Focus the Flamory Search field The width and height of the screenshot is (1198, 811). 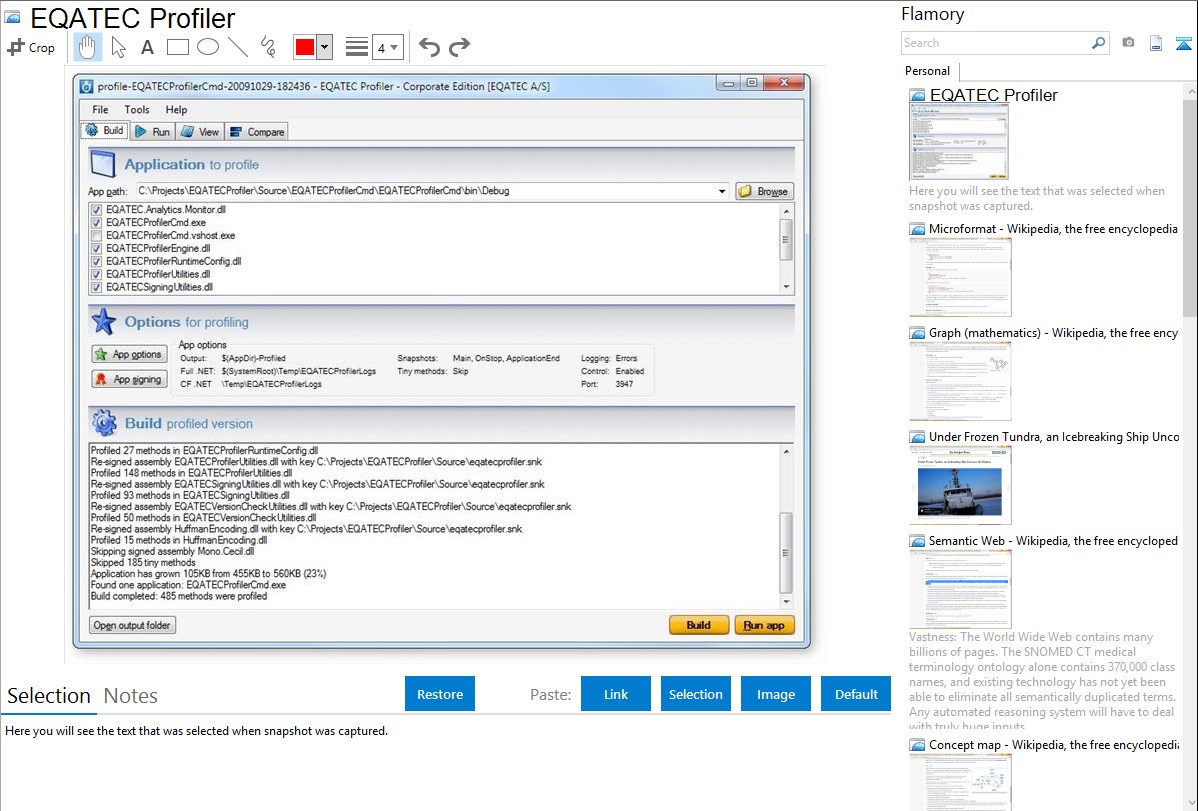pyautogui.click(x=996, y=43)
